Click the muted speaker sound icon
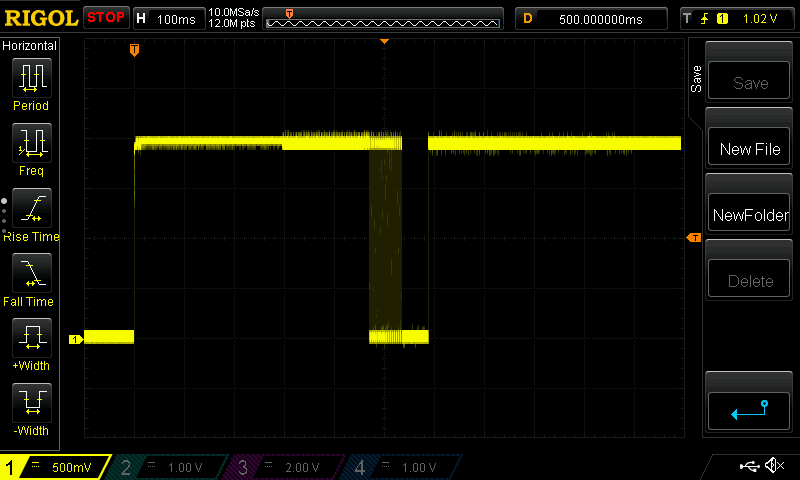The height and width of the screenshot is (480, 800). pos(774,465)
